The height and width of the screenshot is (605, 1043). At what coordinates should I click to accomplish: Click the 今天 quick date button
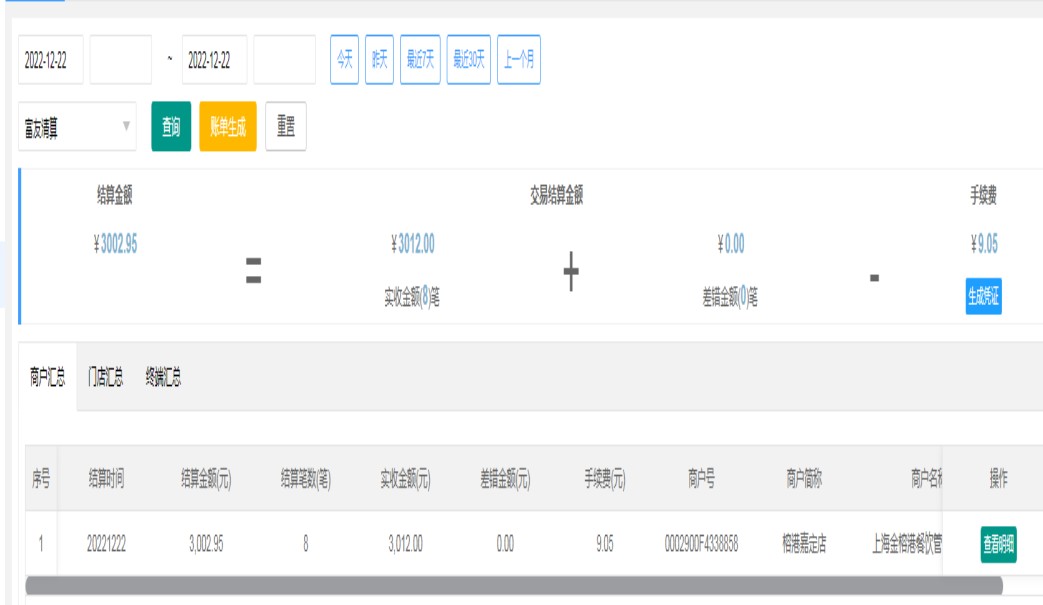coord(344,60)
